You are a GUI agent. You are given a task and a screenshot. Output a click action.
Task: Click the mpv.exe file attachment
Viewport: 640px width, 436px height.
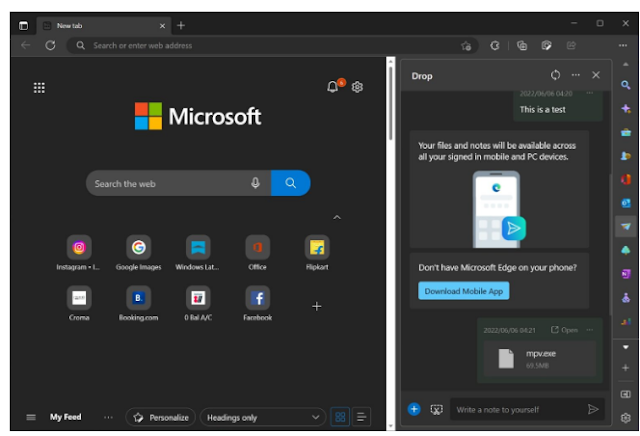point(540,358)
